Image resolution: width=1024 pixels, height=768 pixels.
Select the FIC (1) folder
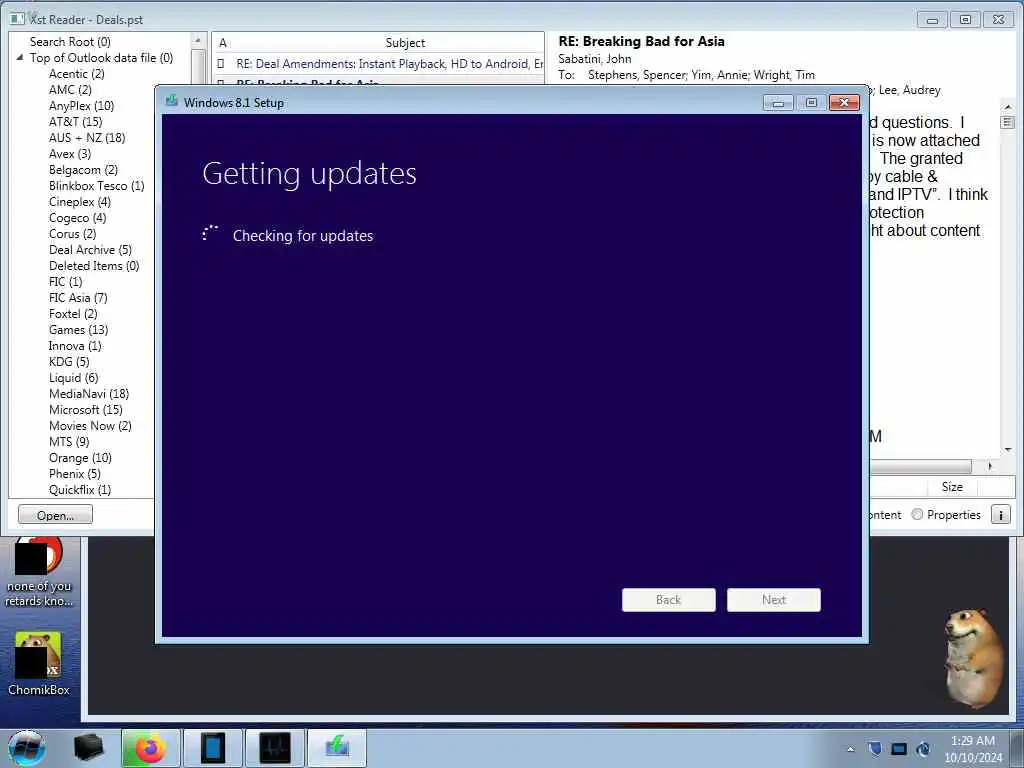(65, 281)
